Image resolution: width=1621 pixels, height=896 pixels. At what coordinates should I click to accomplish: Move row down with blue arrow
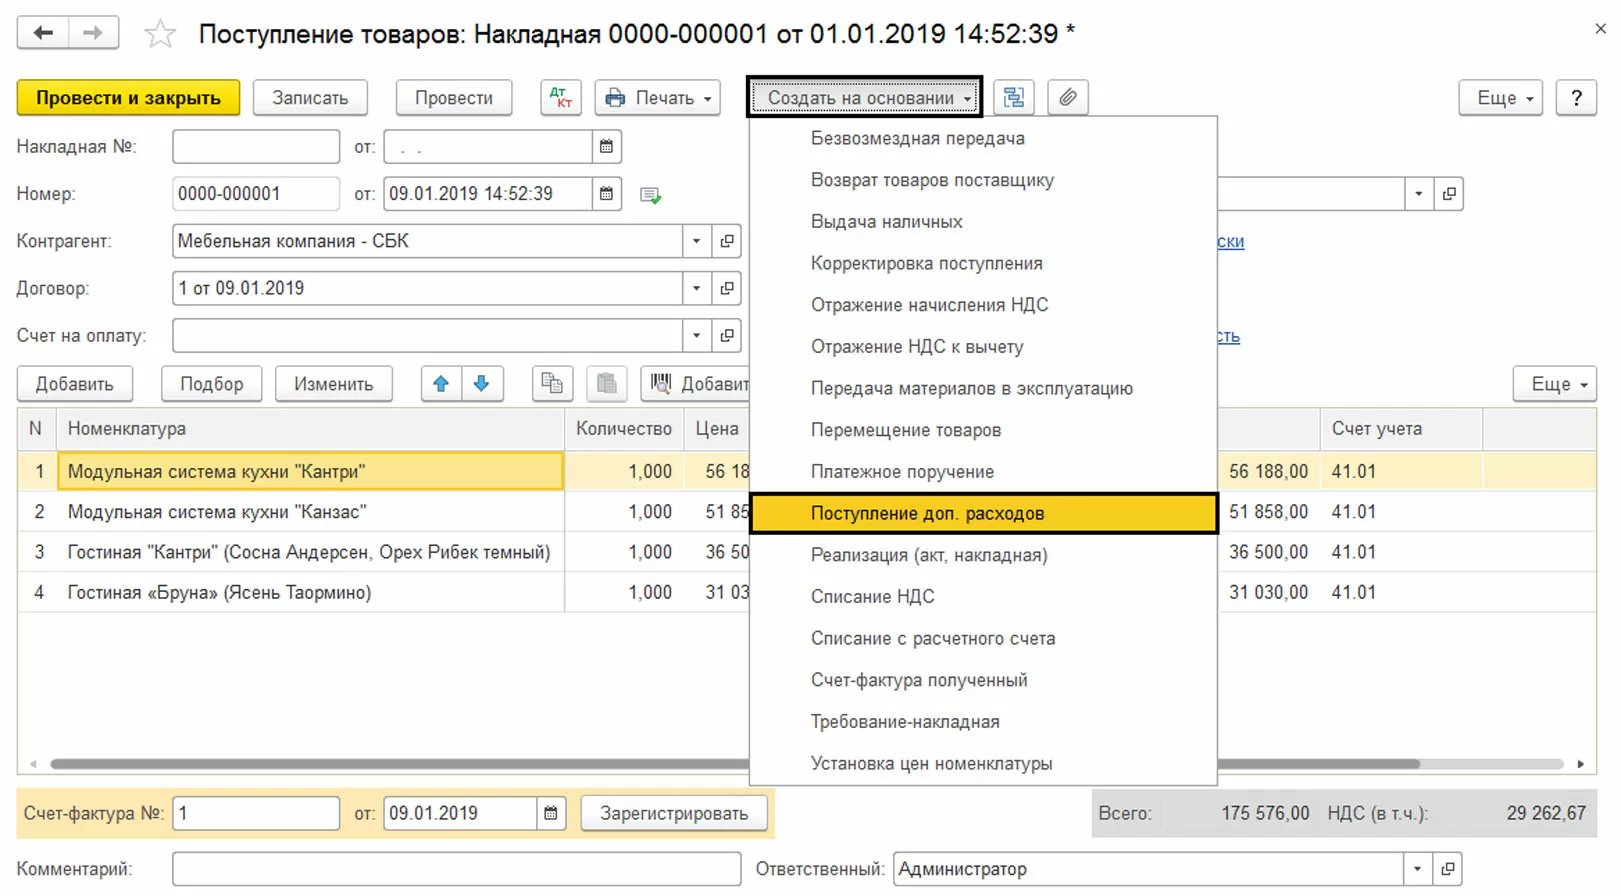click(482, 384)
